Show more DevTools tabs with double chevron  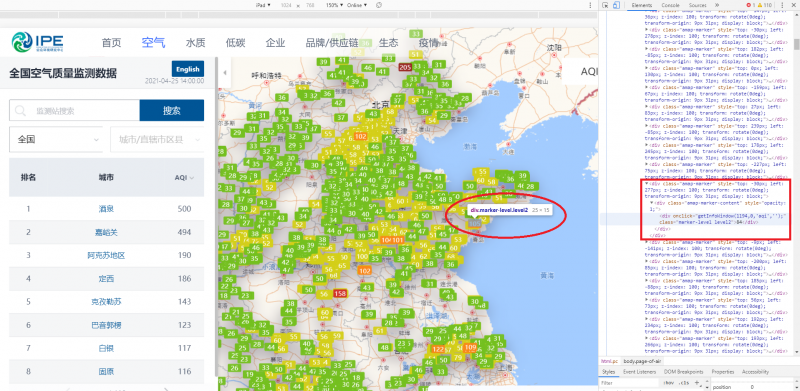click(717, 5)
